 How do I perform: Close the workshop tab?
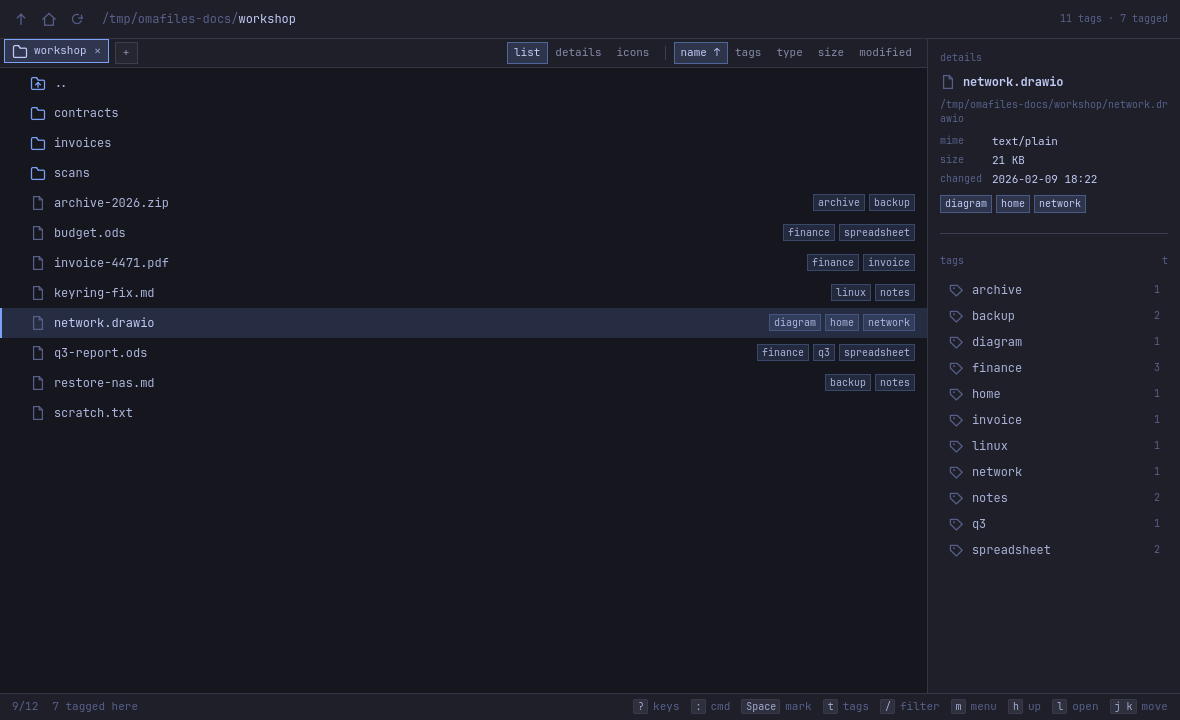point(97,51)
